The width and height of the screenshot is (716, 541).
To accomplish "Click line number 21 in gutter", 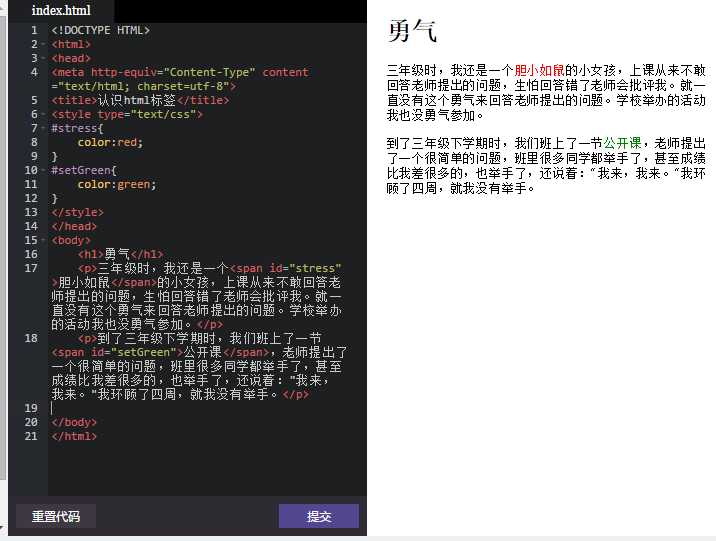I will (x=31, y=436).
